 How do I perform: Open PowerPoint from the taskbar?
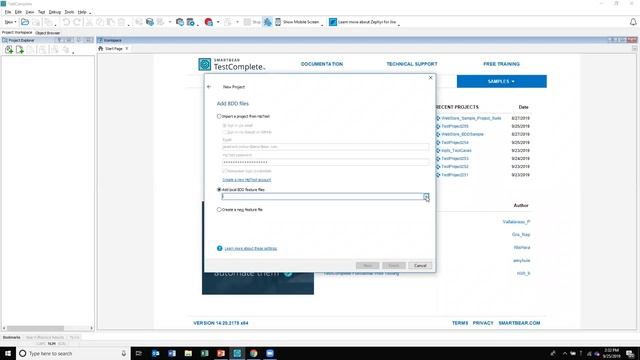tap(221, 353)
